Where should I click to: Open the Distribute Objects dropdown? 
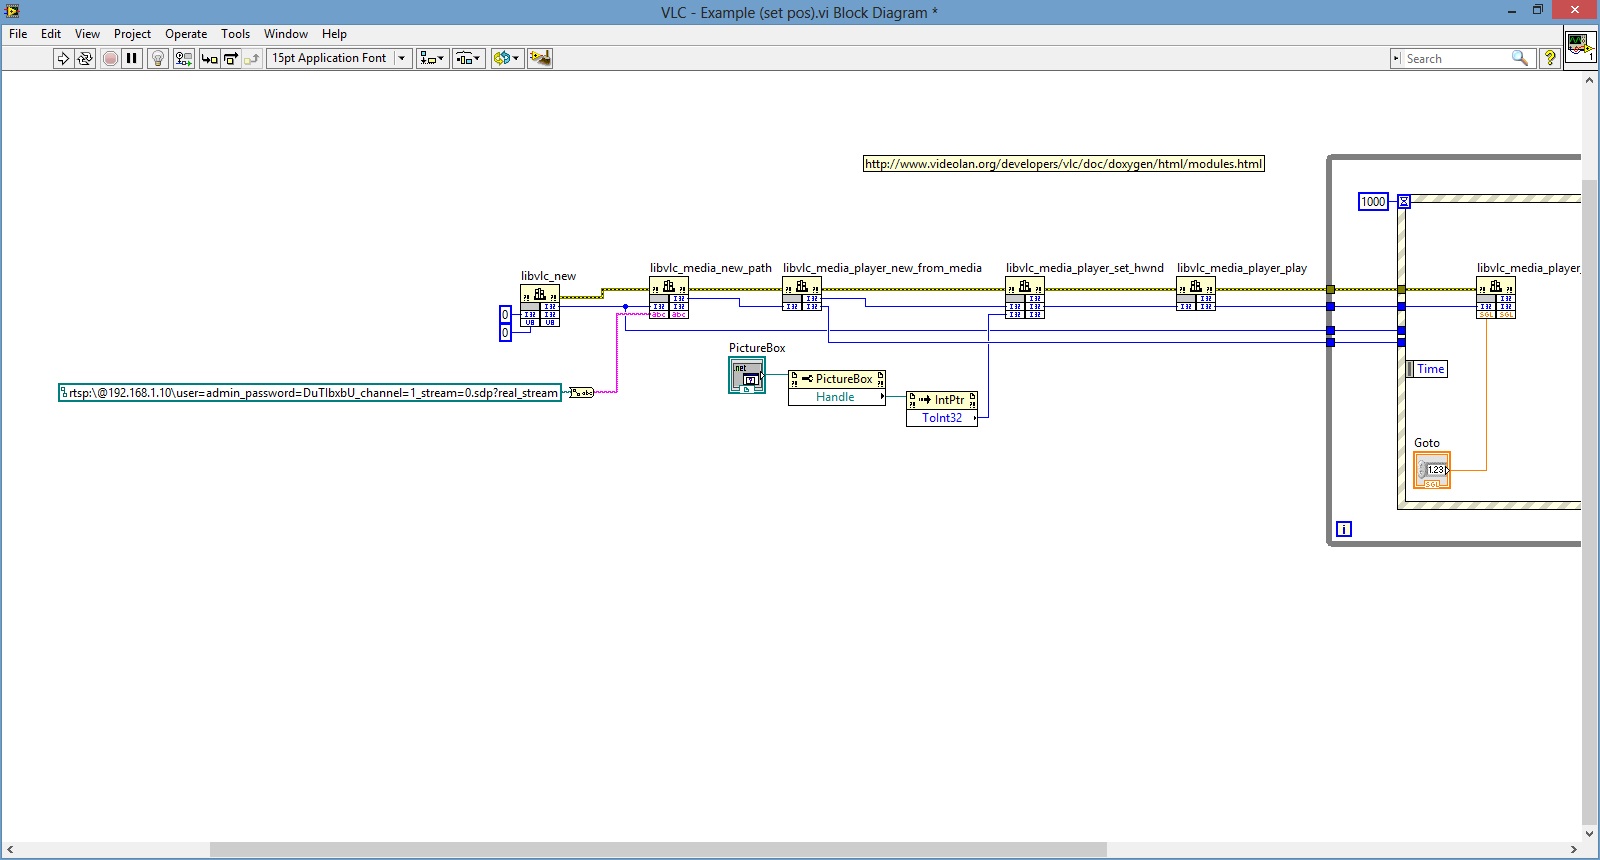[x=468, y=58]
